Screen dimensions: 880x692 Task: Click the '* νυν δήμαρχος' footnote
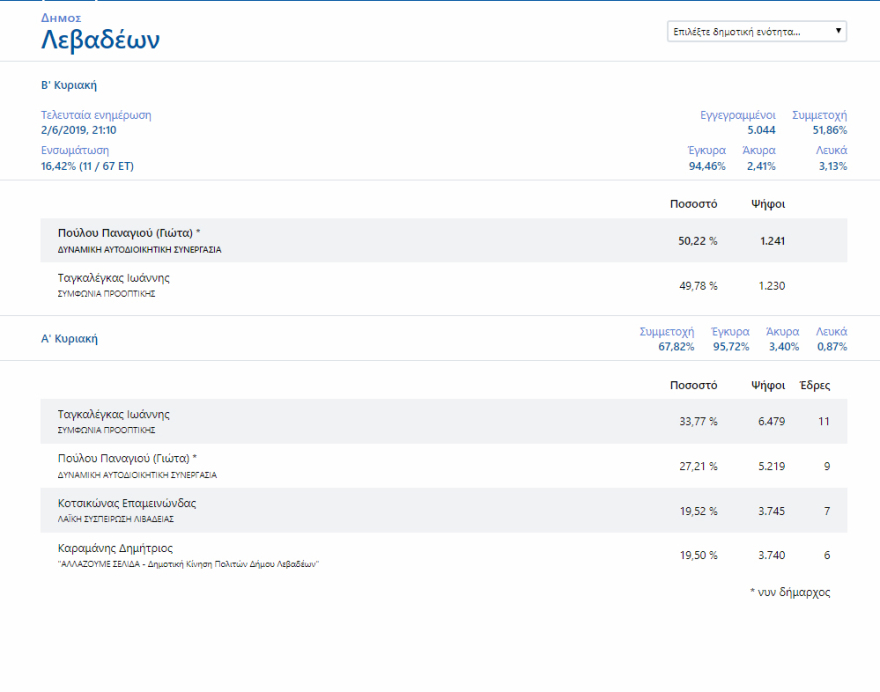click(x=789, y=592)
